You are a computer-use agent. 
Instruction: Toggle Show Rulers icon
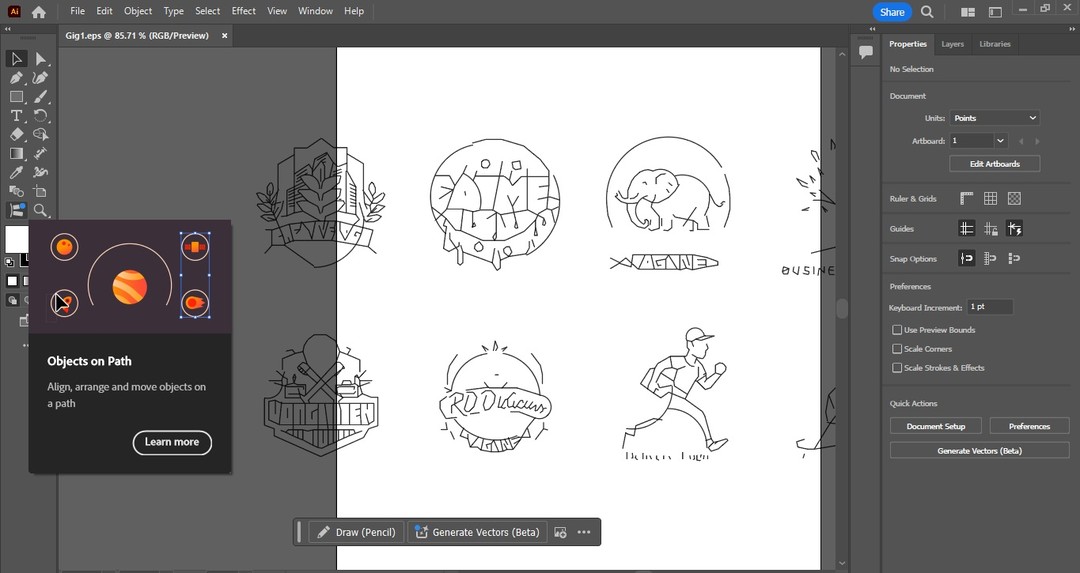tap(967, 199)
